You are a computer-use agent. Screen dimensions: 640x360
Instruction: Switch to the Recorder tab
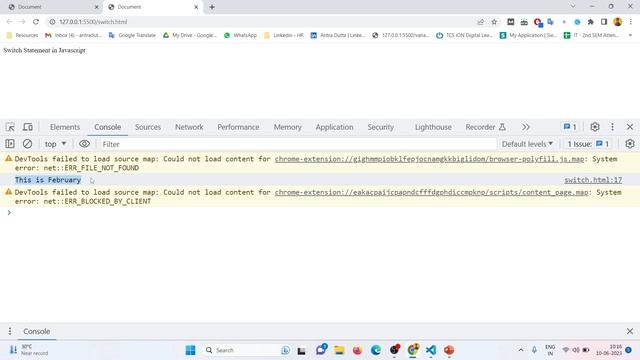click(x=485, y=127)
